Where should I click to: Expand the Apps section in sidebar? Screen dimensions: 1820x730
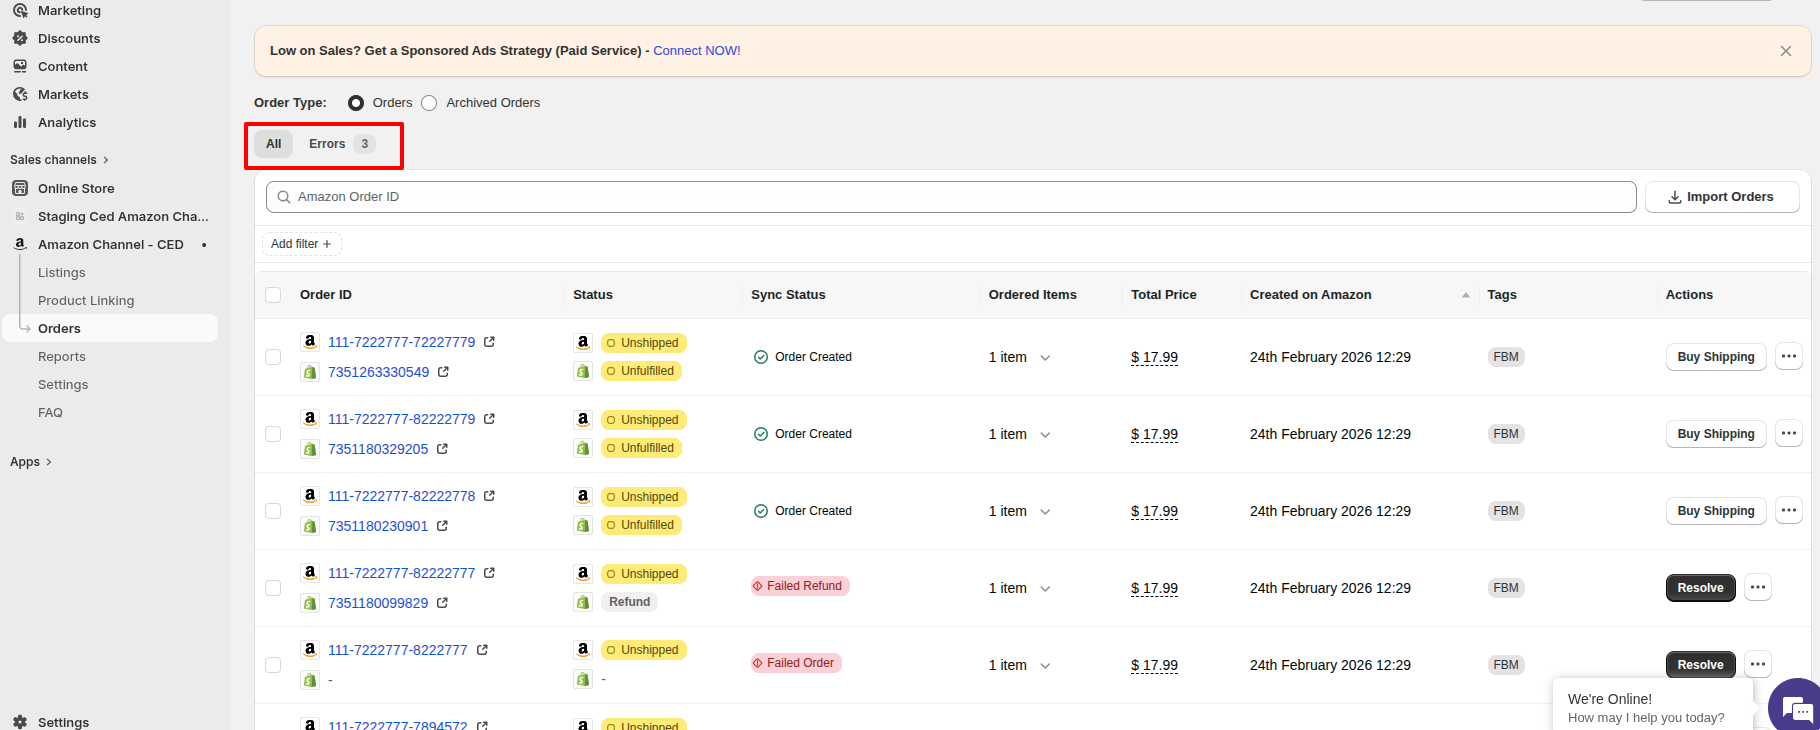click(x=31, y=462)
